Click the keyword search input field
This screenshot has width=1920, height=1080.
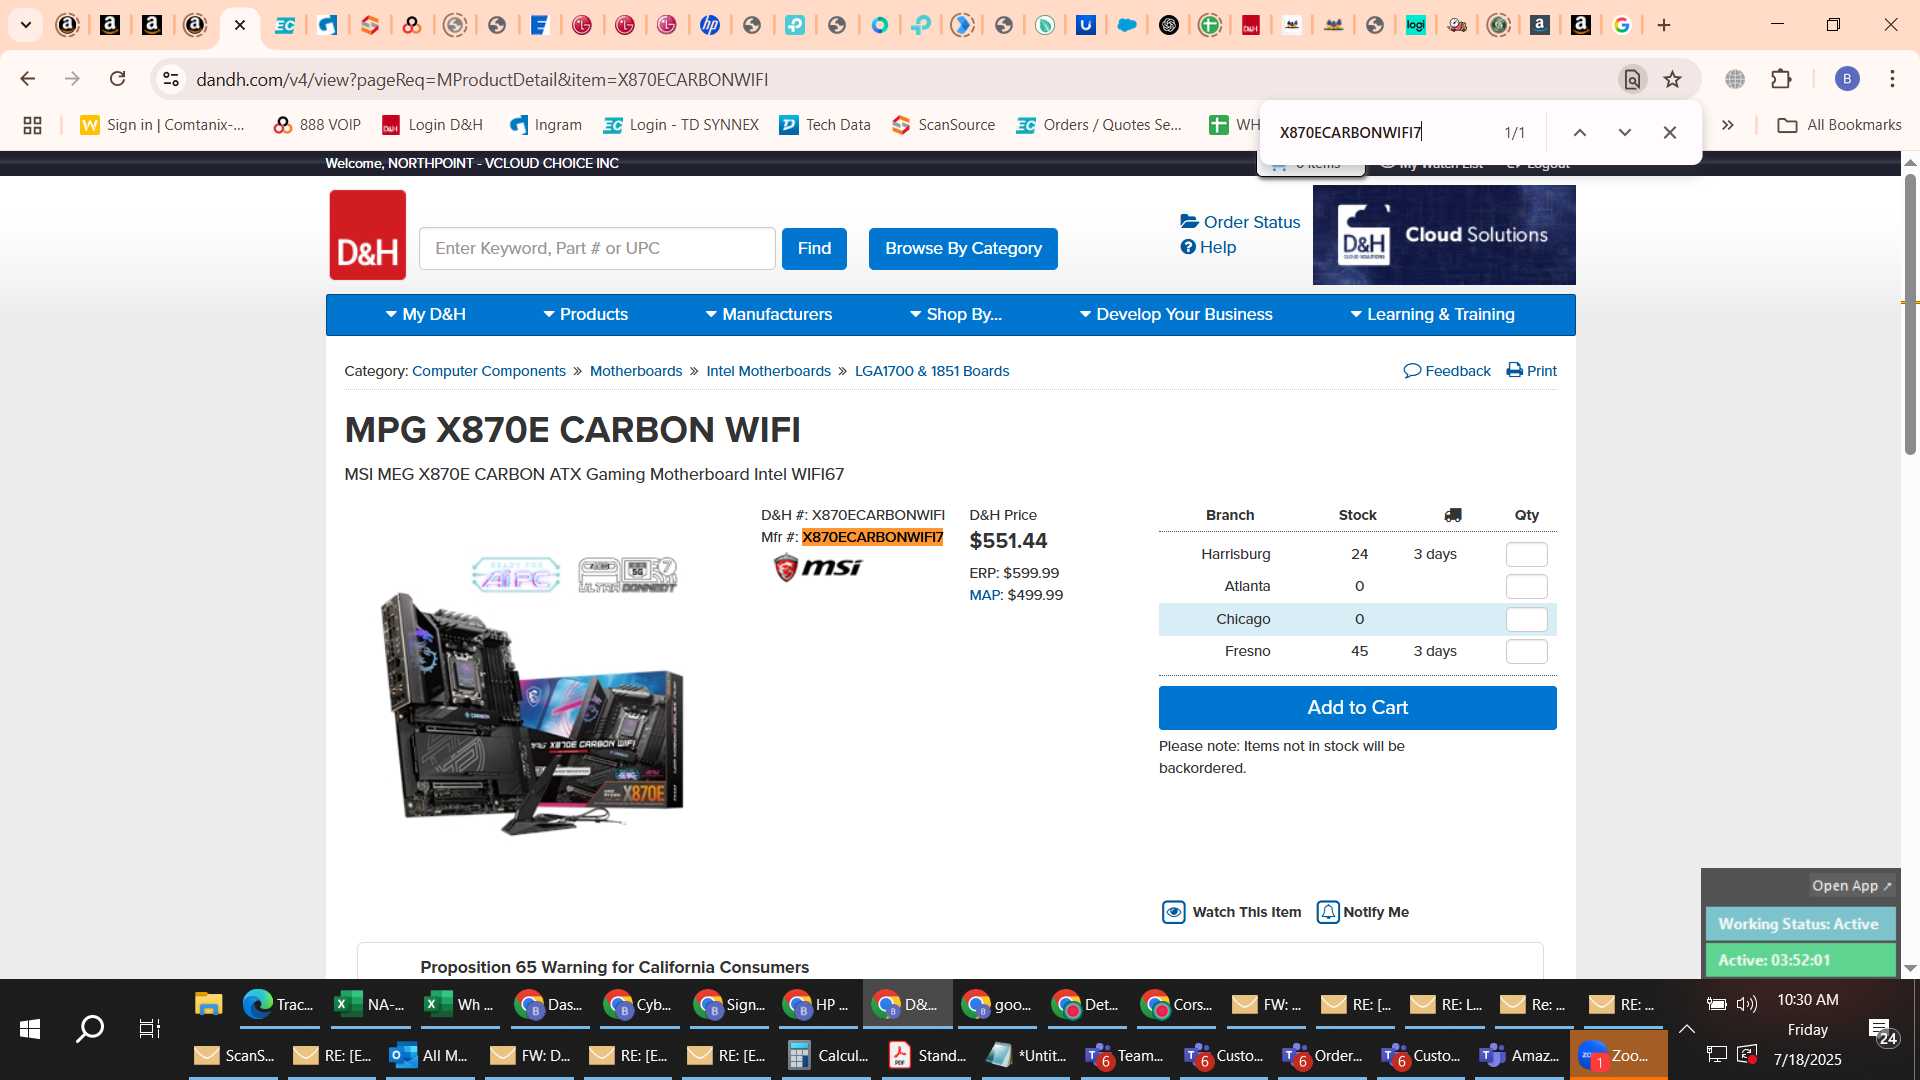(597, 249)
